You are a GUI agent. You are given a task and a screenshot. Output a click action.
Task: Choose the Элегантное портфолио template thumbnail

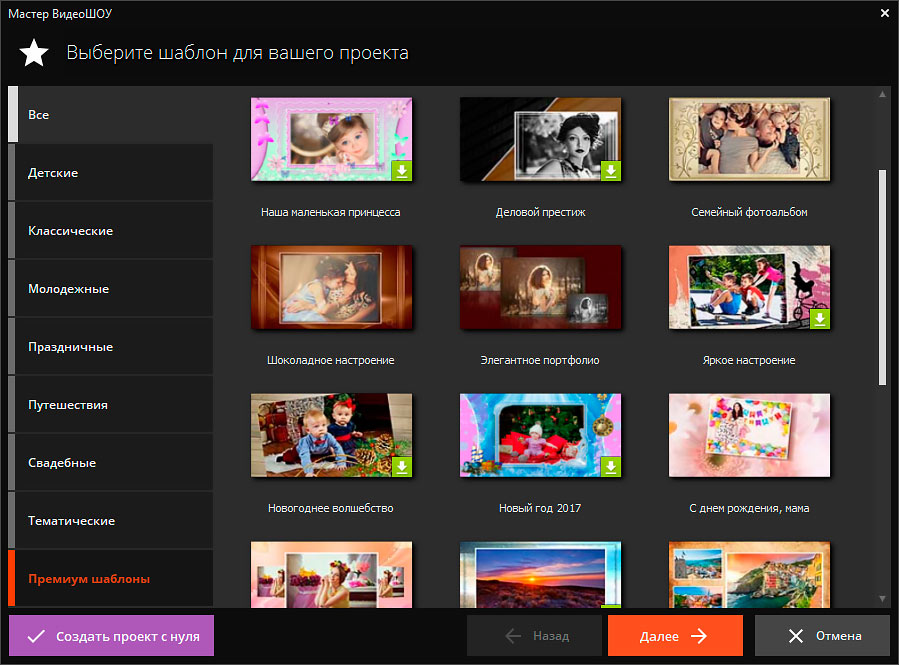click(540, 287)
